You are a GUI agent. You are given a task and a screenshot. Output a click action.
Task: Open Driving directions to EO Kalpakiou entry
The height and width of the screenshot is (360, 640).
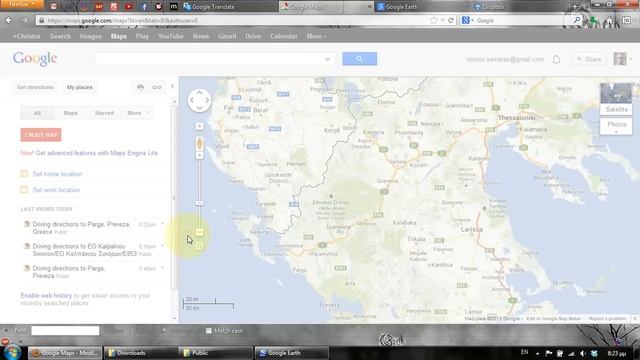tap(84, 250)
